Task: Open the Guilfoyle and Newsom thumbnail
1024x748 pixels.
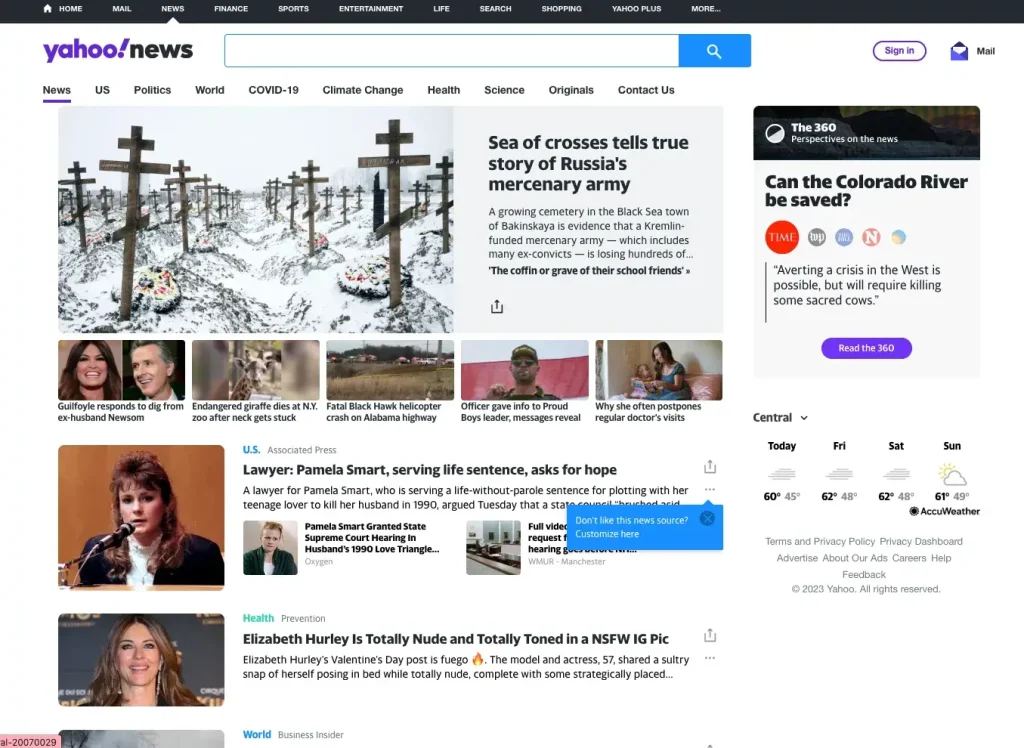Action: tap(121, 370)
